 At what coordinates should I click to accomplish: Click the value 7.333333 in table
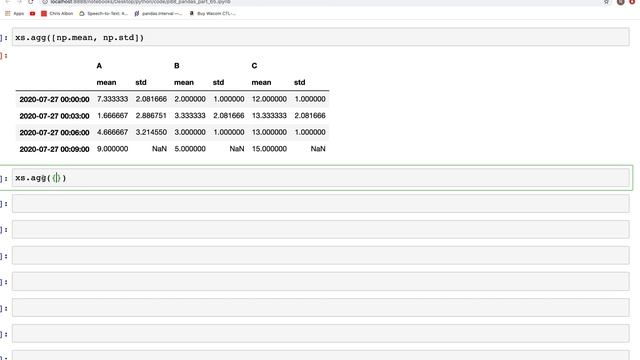pos(113,99)
